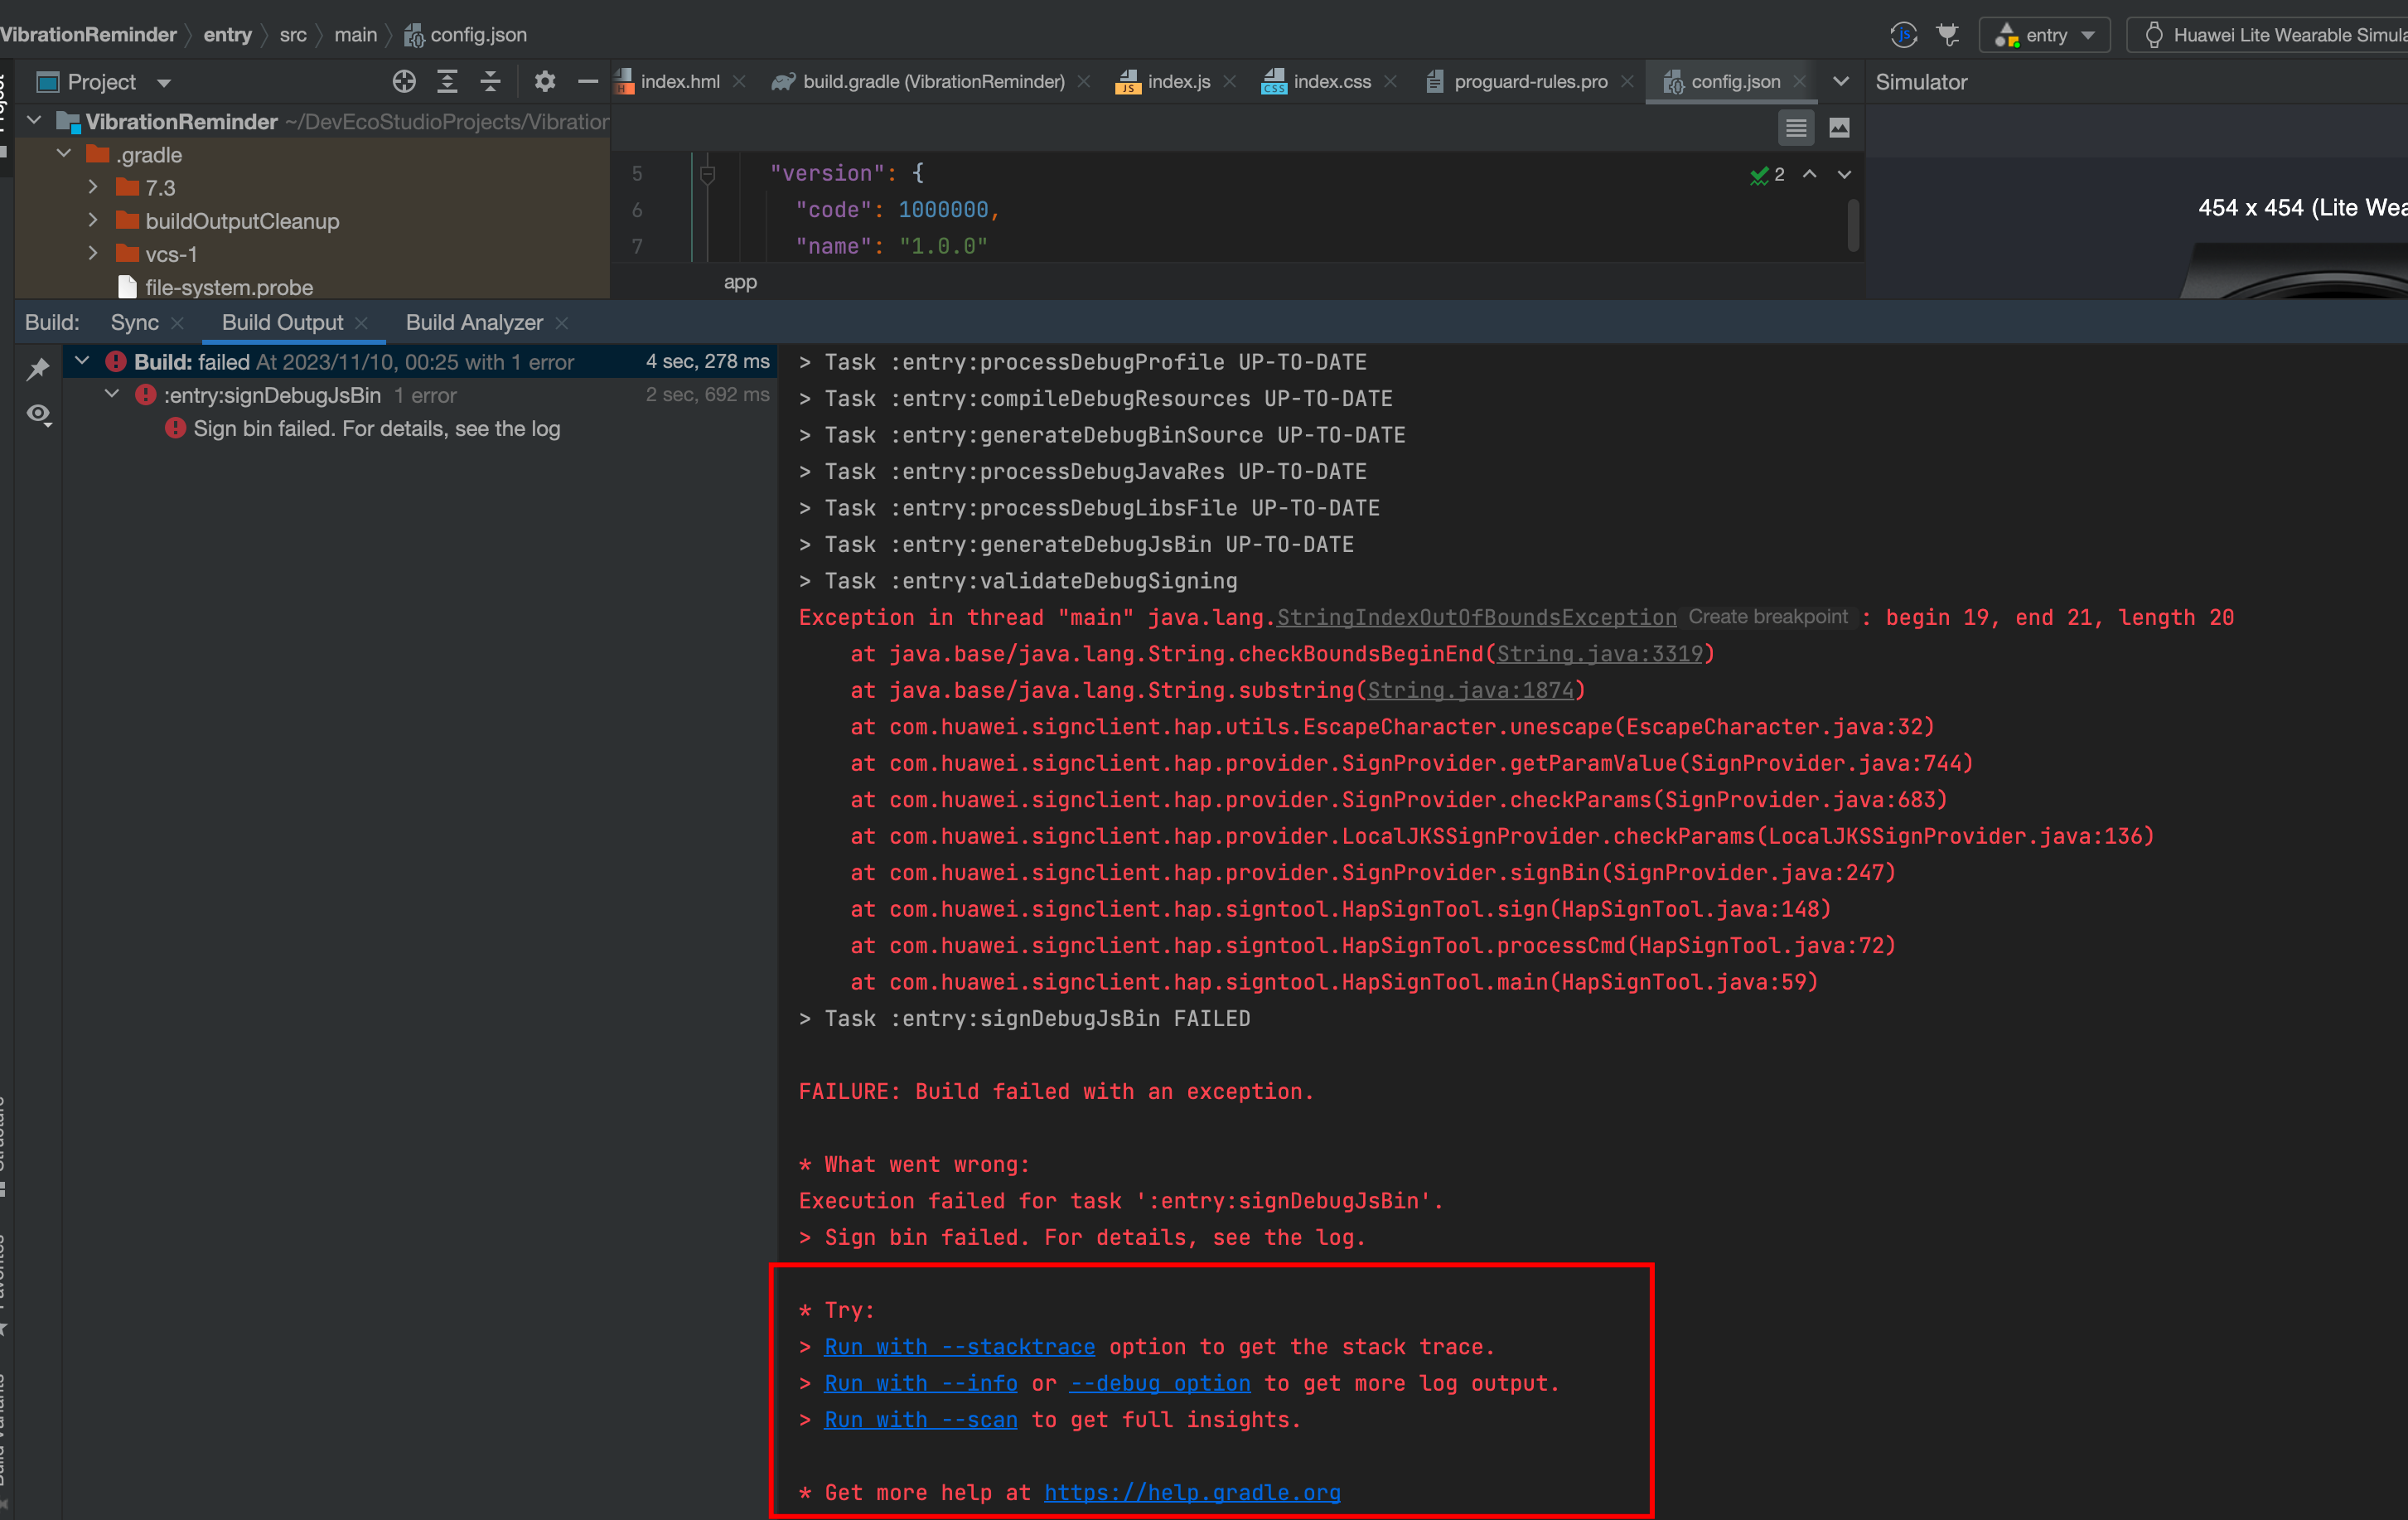Close the config.json editor tab
This screenshot has height=1520, width=2408.
[1799, 82]
